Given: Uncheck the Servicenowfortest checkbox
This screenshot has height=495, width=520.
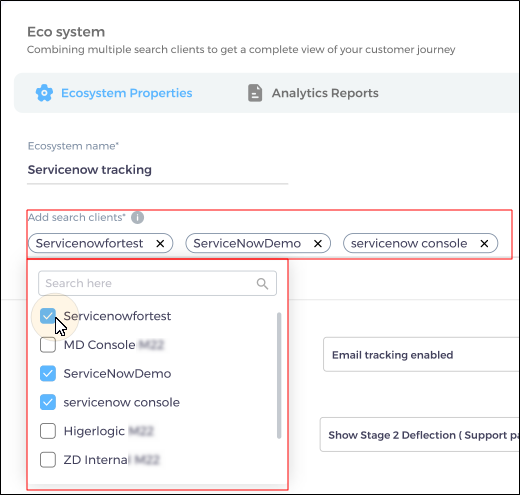Looking at the screenshot, I should pyautogui.click(x=48, y=316).
